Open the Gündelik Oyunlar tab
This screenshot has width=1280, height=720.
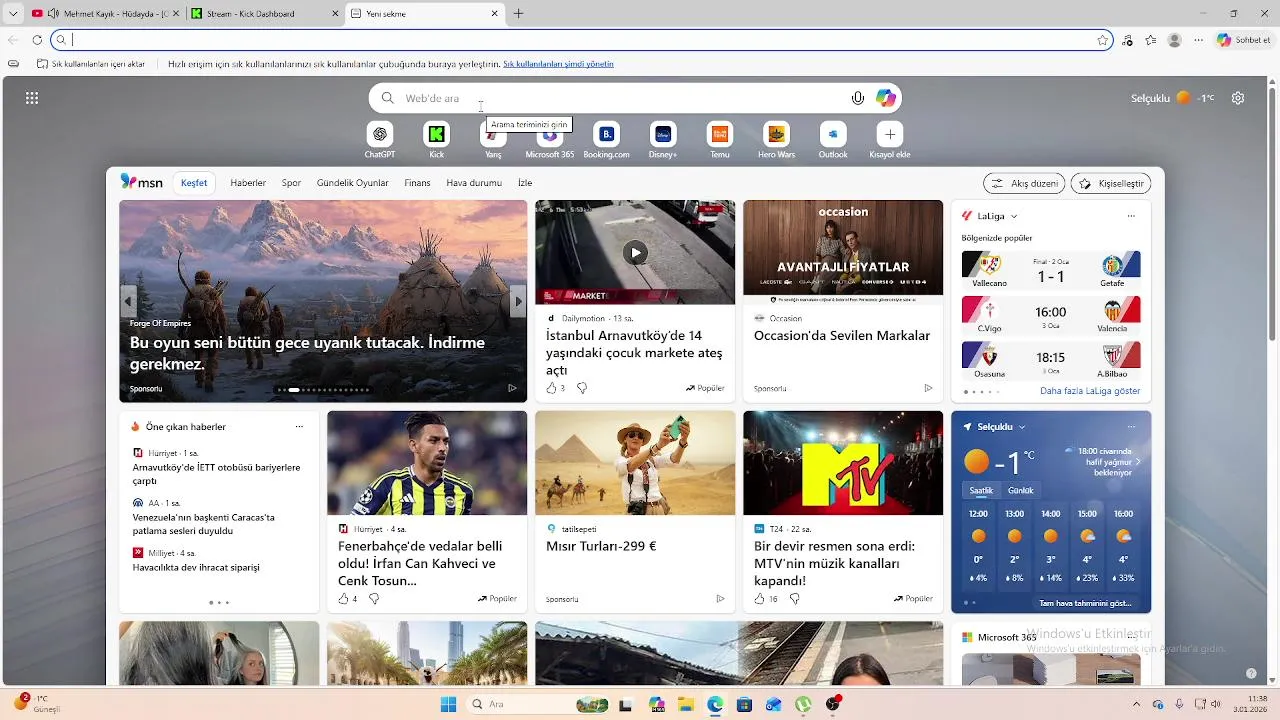pyautogui.click(x=353, y=183)
